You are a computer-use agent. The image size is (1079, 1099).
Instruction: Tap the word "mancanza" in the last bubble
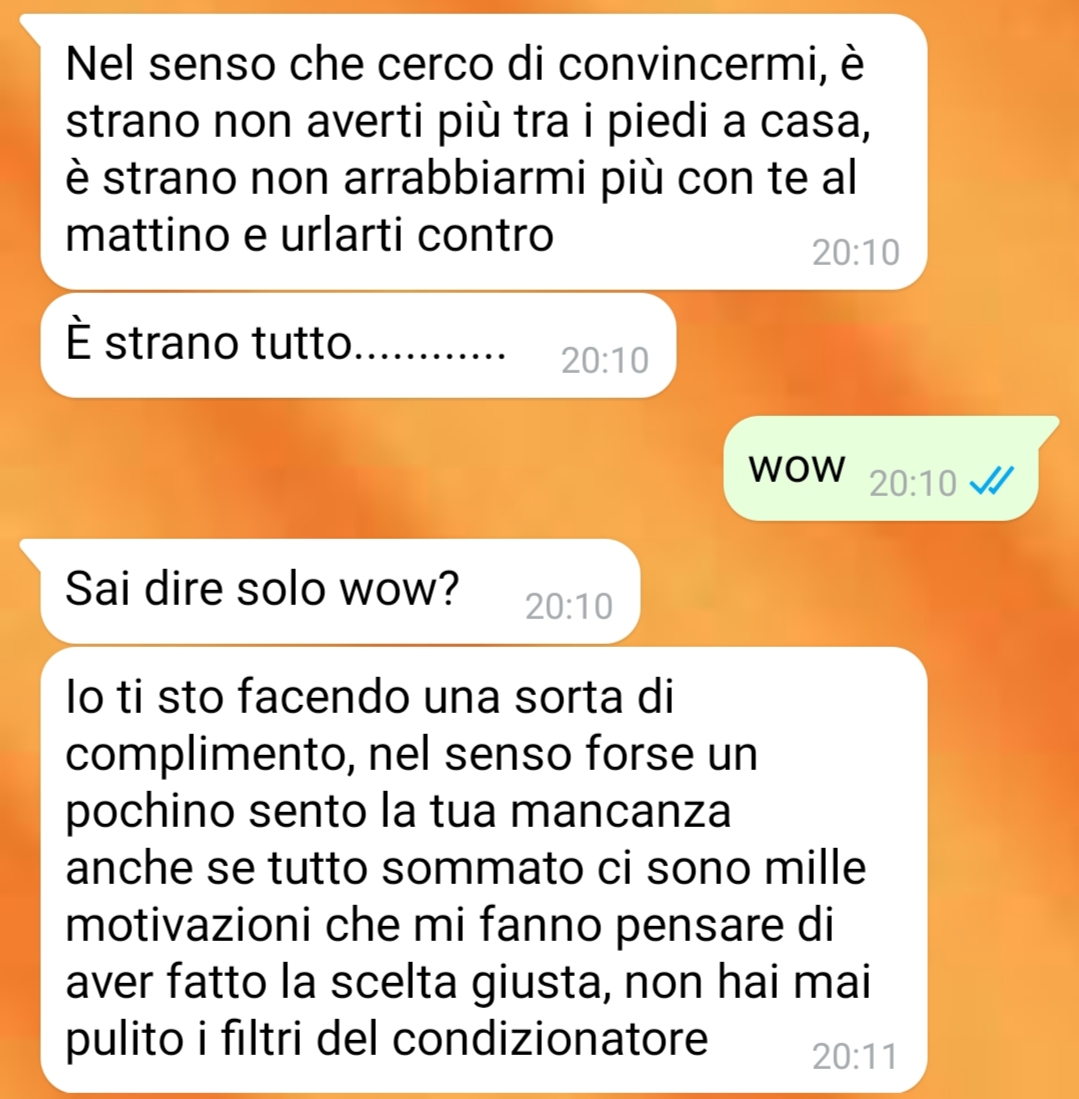[620, 812]
